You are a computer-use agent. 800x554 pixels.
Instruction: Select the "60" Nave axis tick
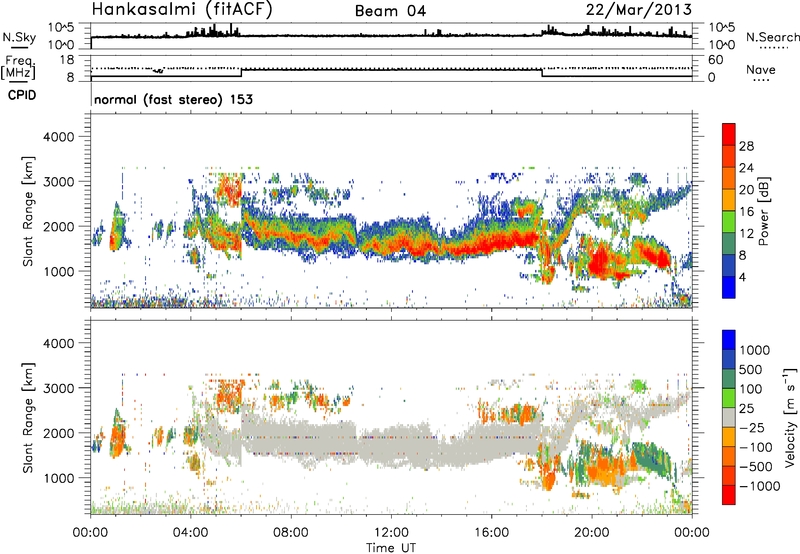(715, 60)
